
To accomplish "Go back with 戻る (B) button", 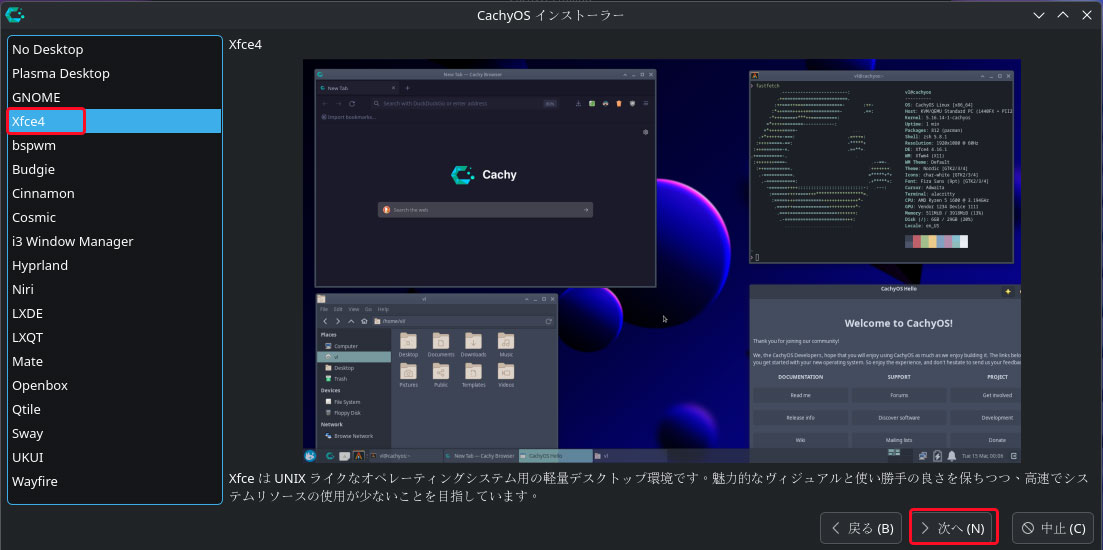I will pyautogui.click(x=861, y=528).
